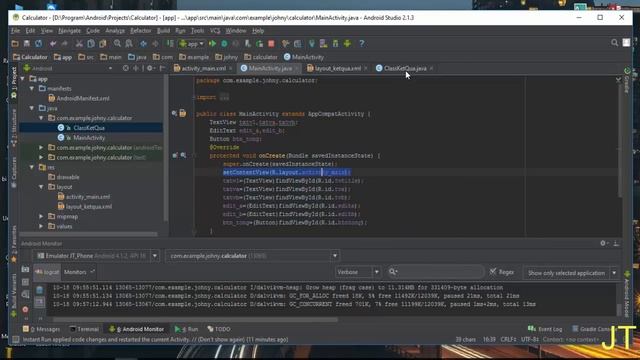Click the red terminate application icon in Android Monitor
This screenshot has height=360, width=640.
point(25,309)
